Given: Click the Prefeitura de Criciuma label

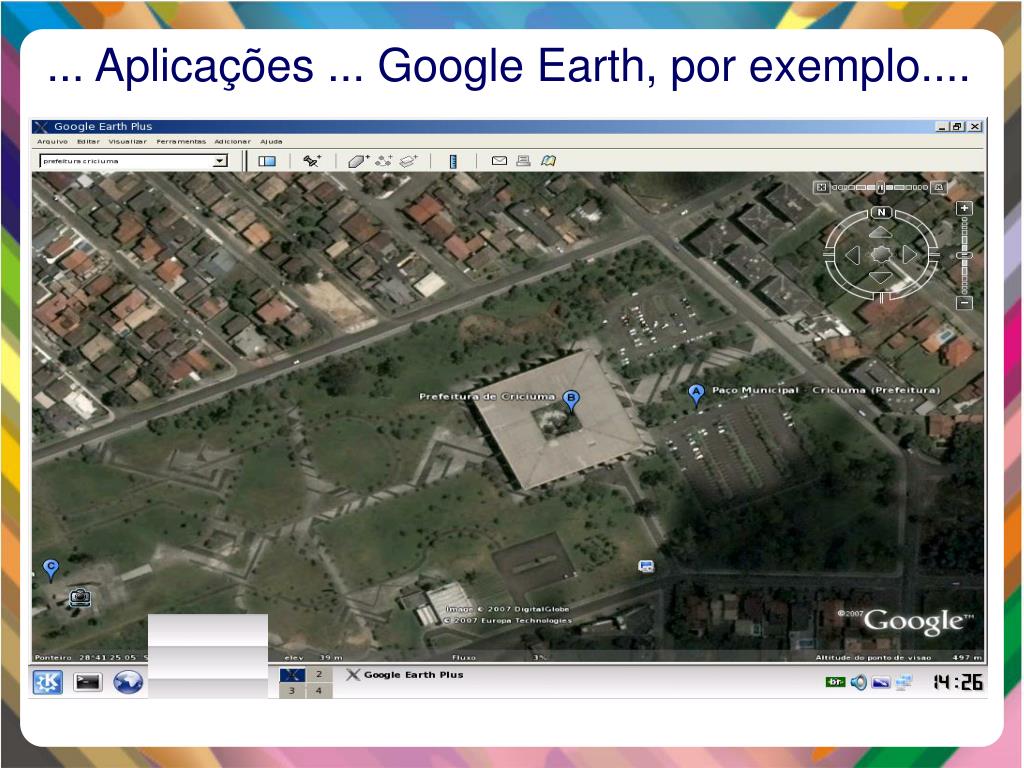Looking at the screenshot, I should tap(487, 396).
